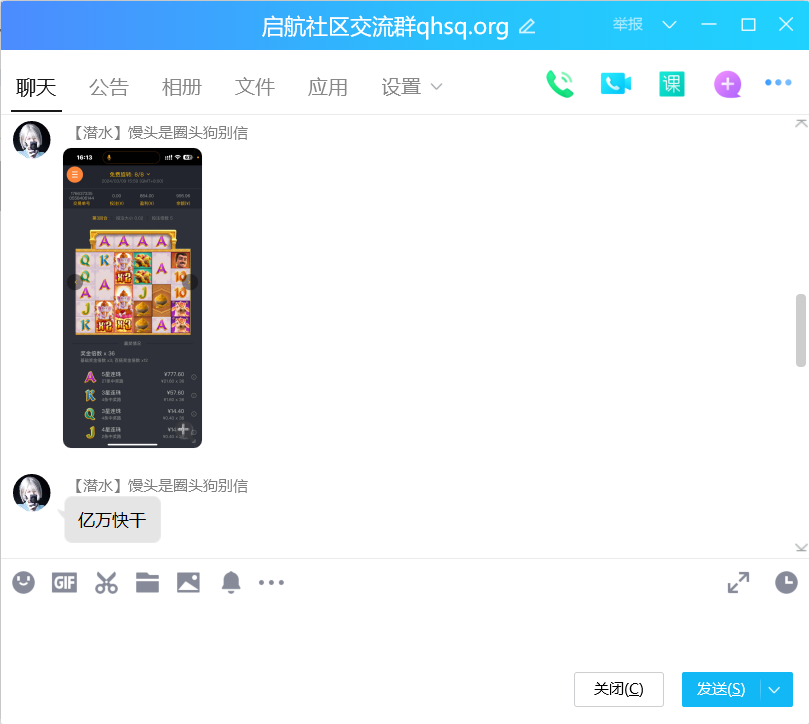The image size is (809, 724).
Task: Minimize the chat window
Action: pos(709,24)
